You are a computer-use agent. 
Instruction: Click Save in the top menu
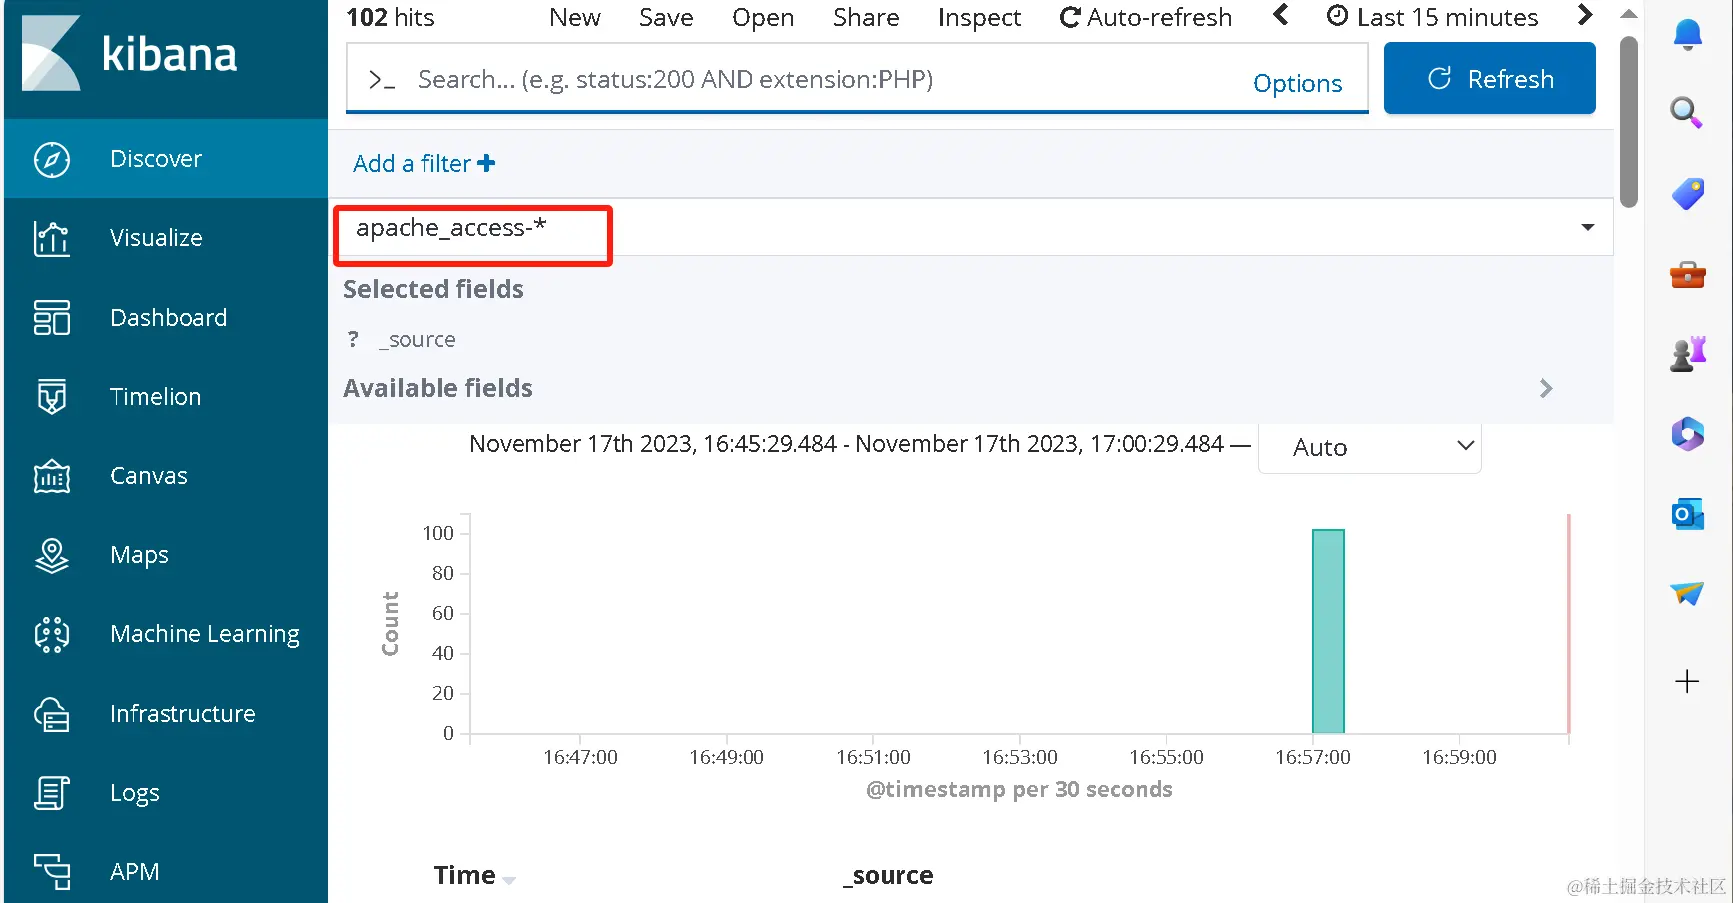tap(666, 17)
